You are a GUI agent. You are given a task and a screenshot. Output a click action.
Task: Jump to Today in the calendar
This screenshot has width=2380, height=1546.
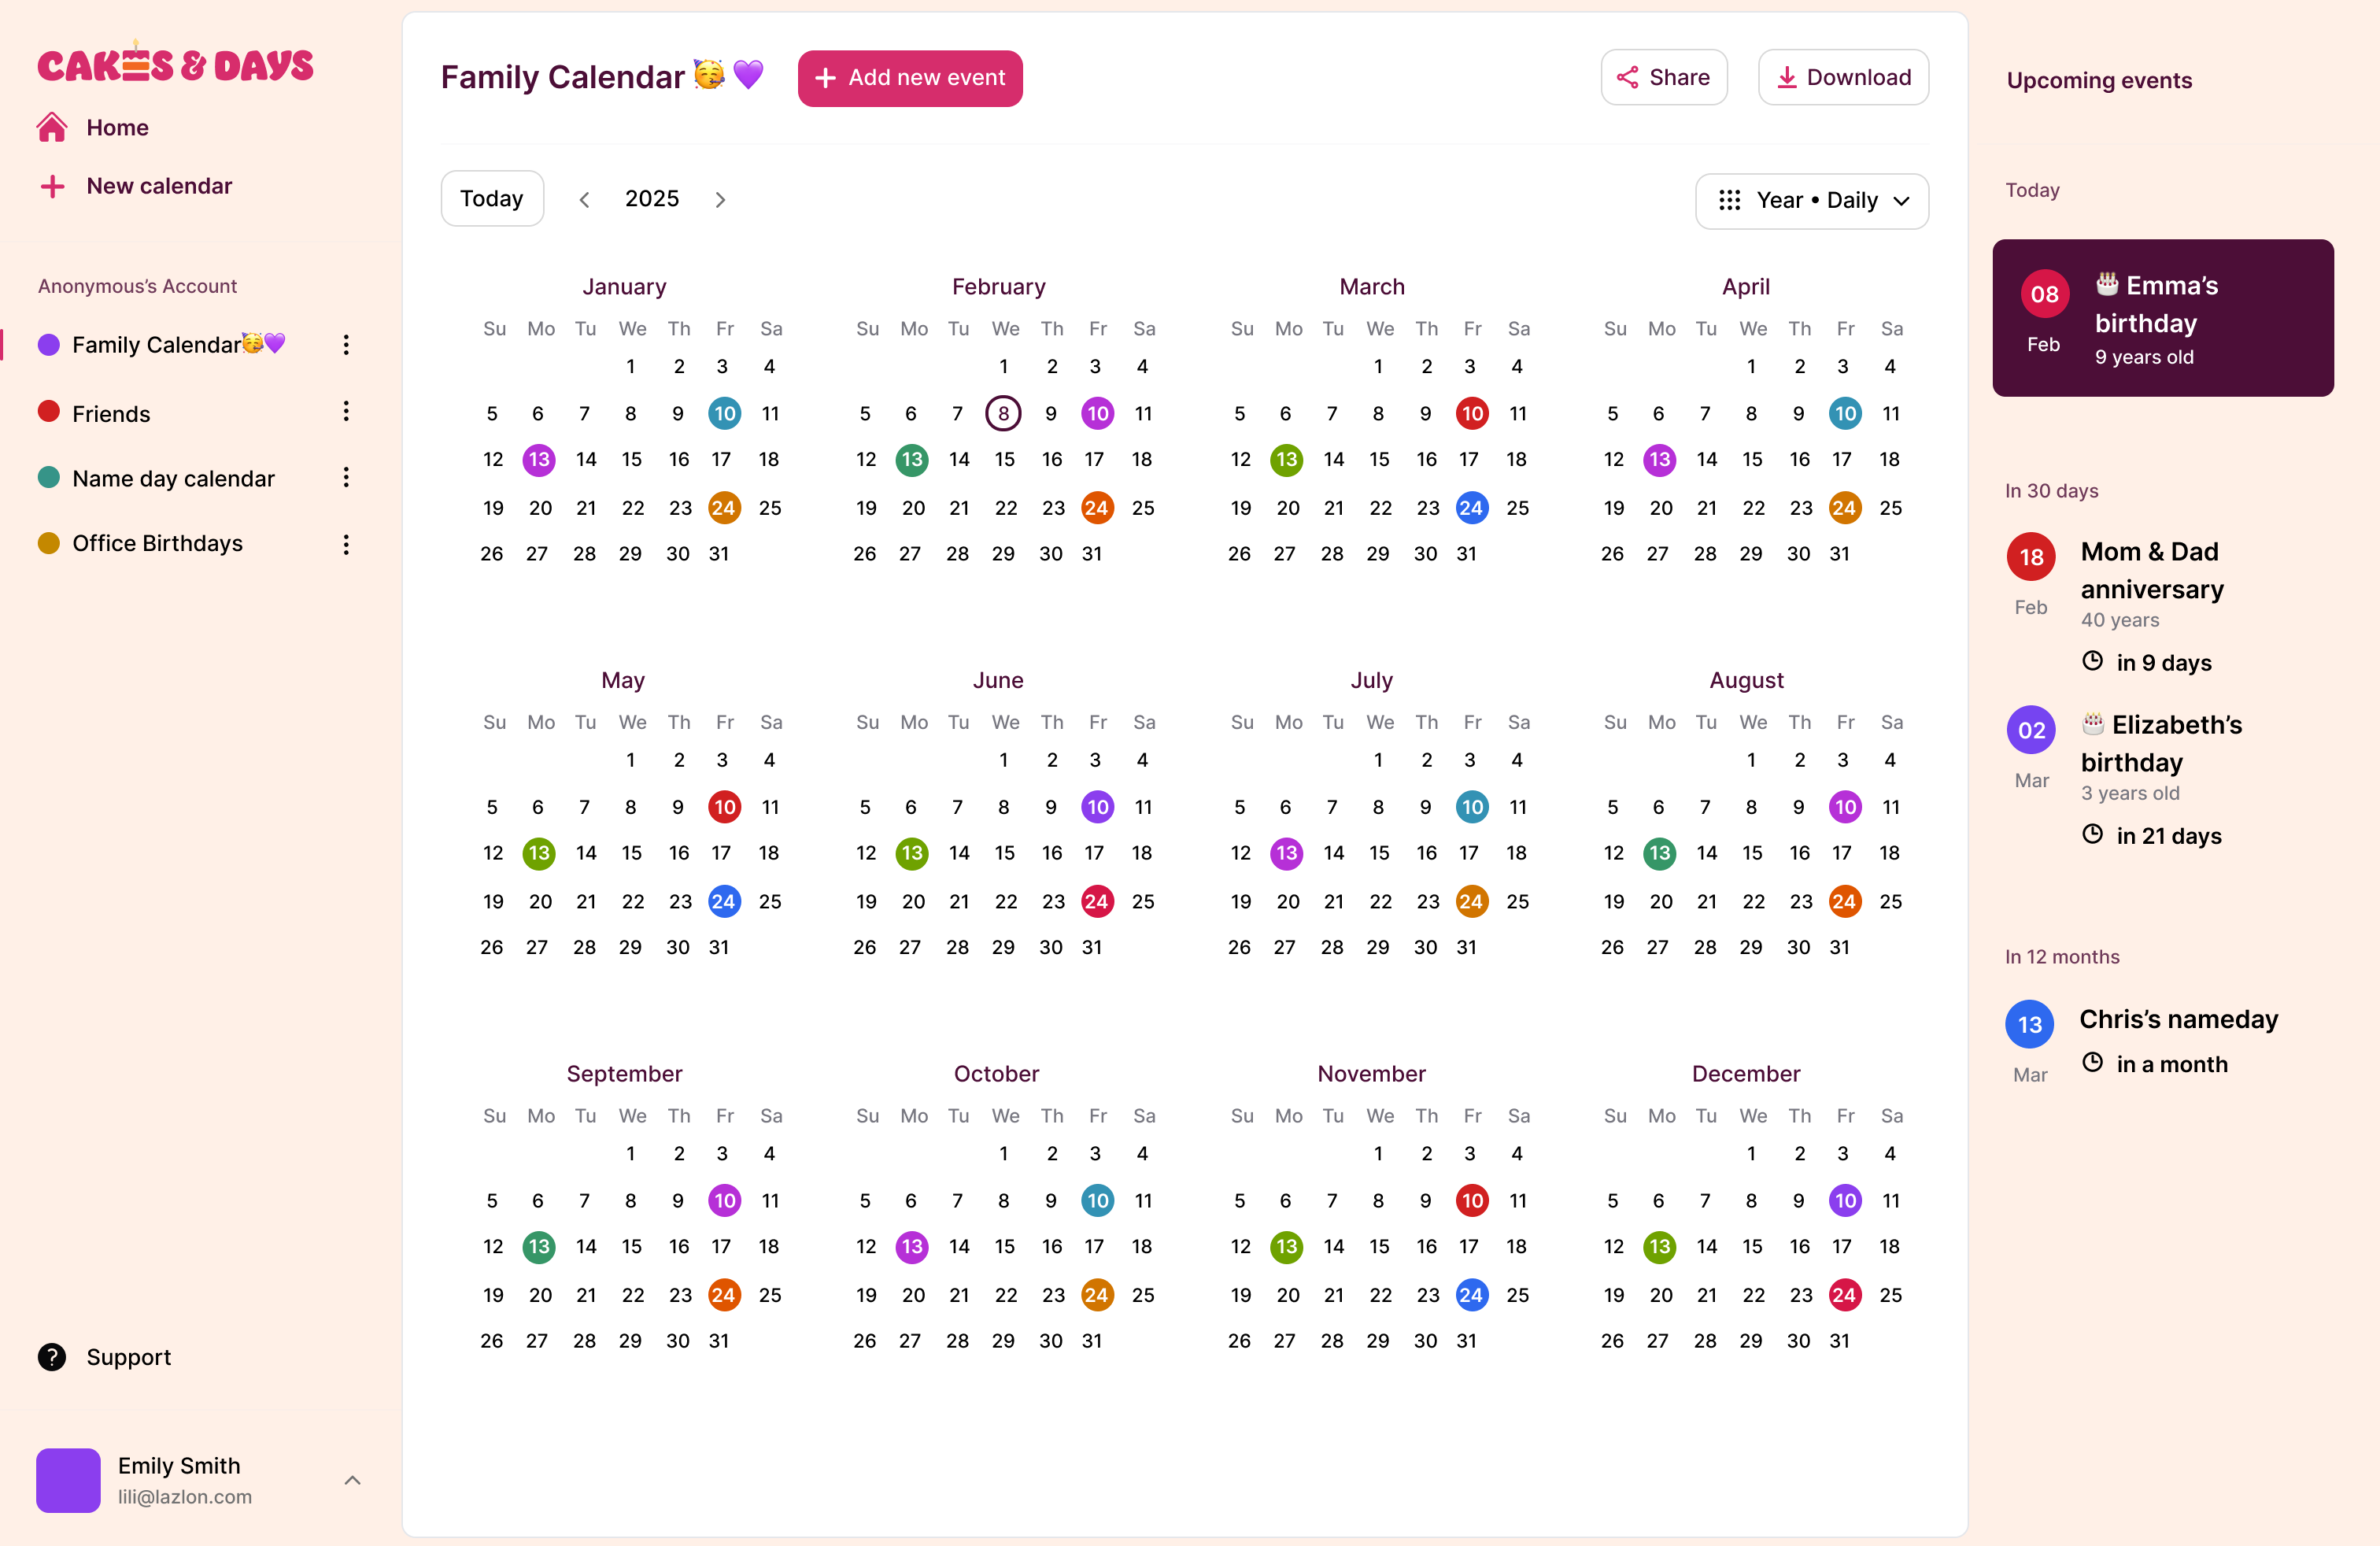[492, 199]
